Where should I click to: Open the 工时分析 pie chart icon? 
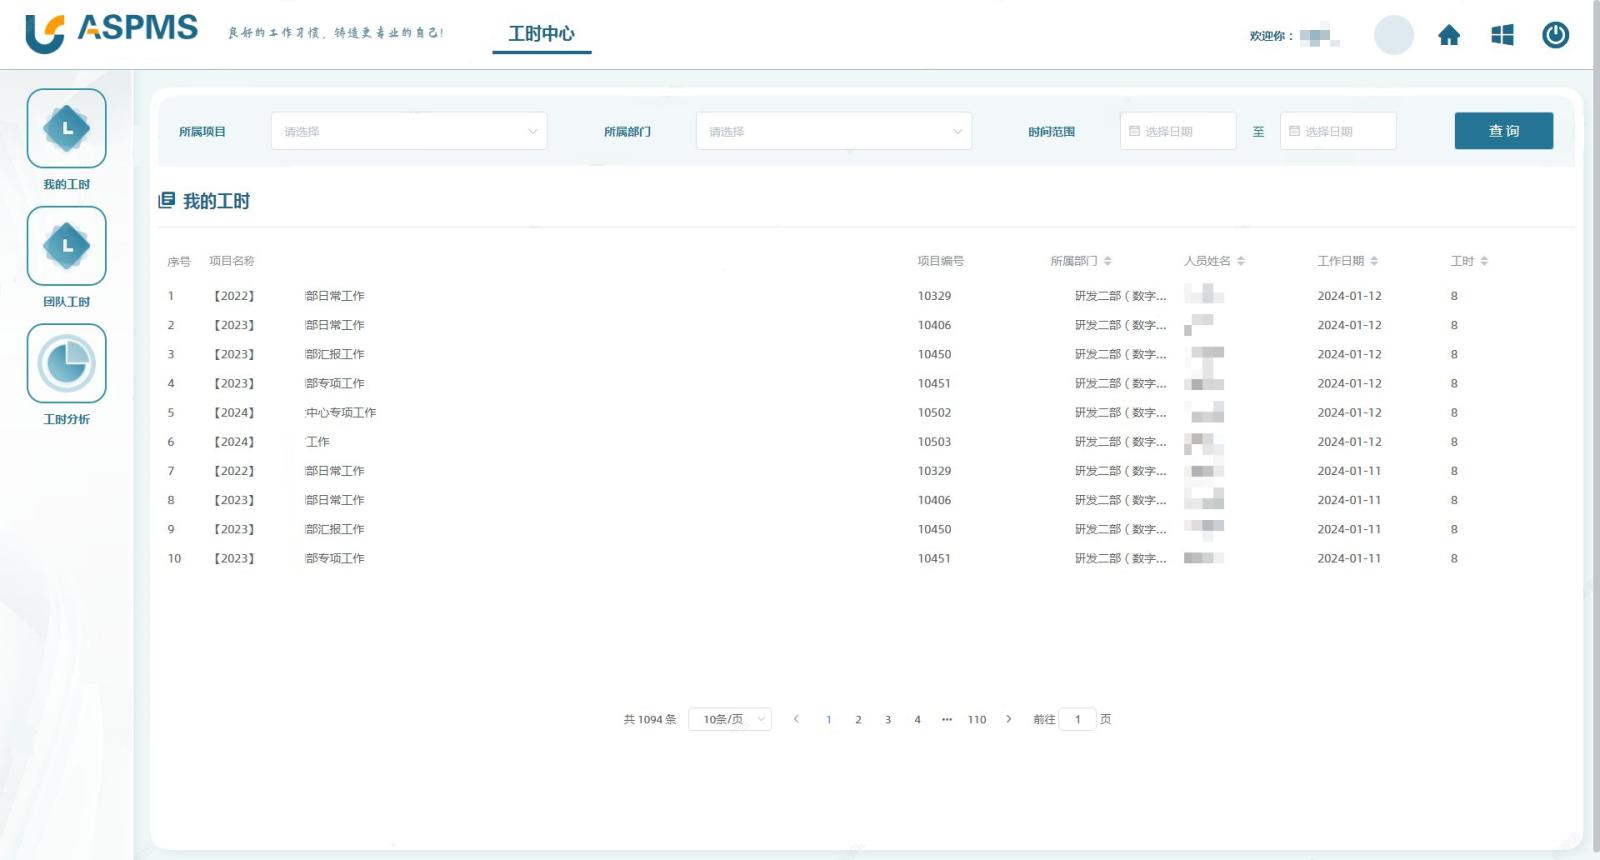pos(66,363)
